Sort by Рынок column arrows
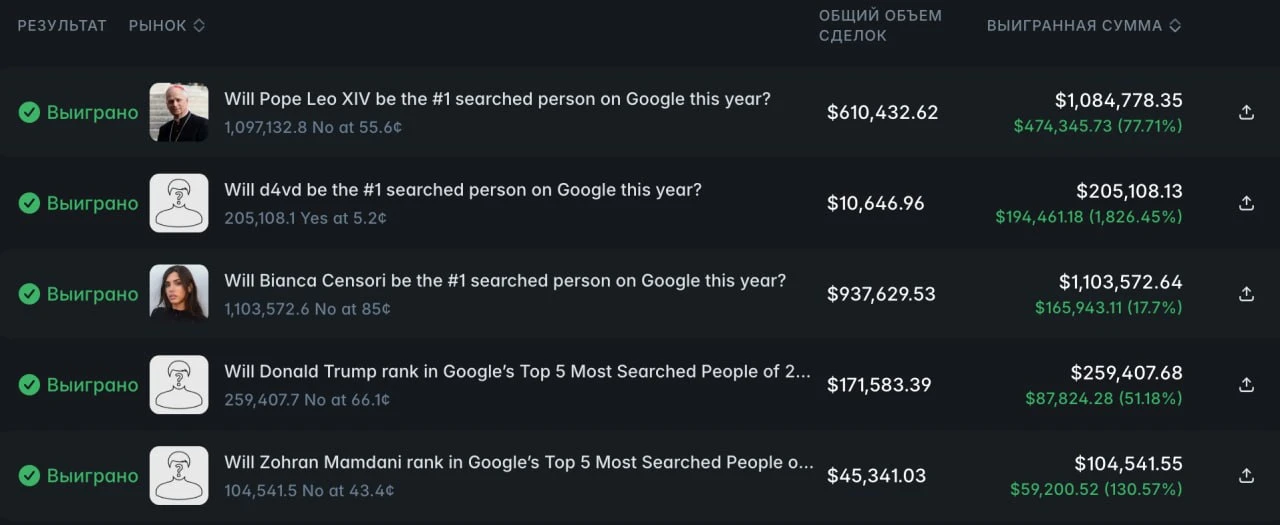This screenshot has width=1280, height=525. point(199,26)
